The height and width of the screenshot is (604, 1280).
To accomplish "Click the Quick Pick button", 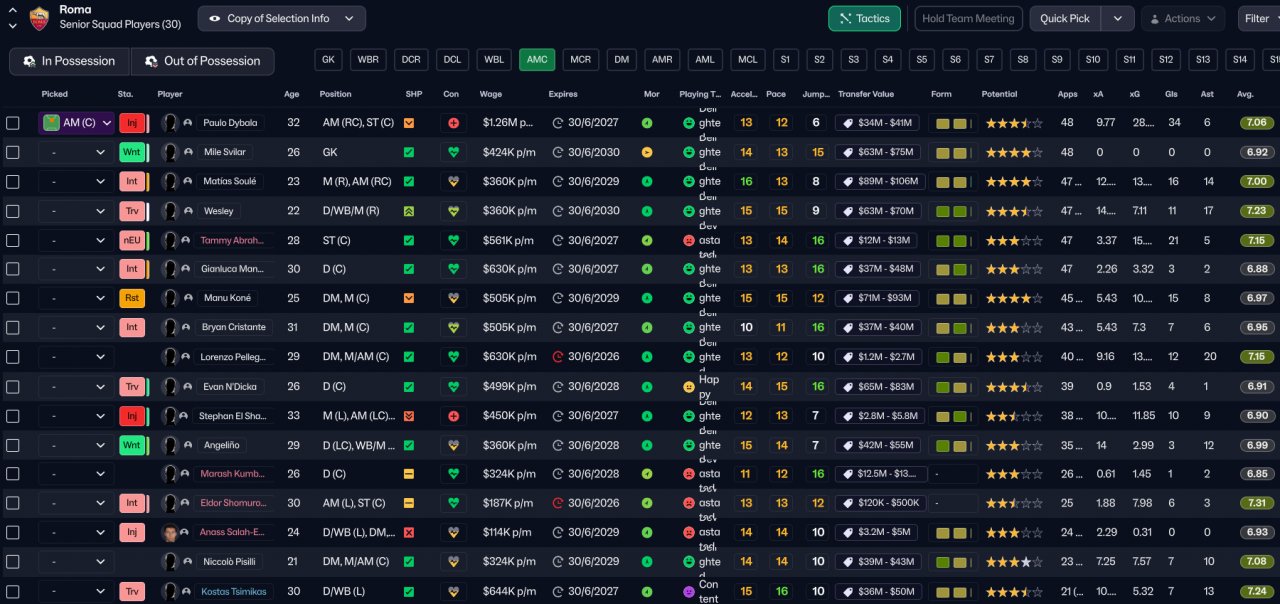I will coord(1066,18).
